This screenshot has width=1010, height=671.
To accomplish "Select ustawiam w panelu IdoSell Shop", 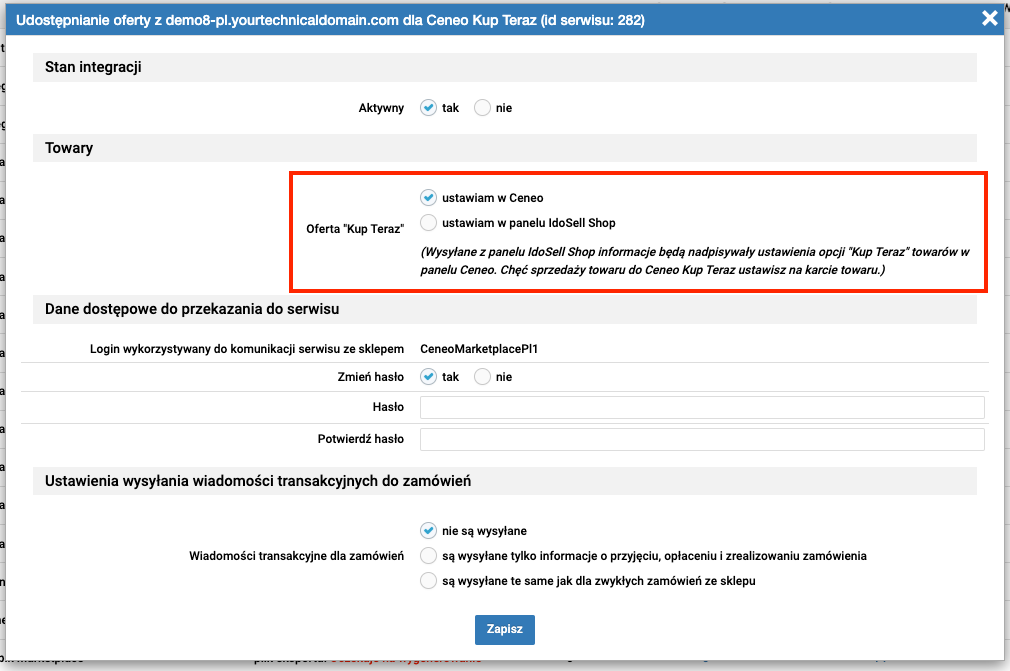I will point(428,223).
